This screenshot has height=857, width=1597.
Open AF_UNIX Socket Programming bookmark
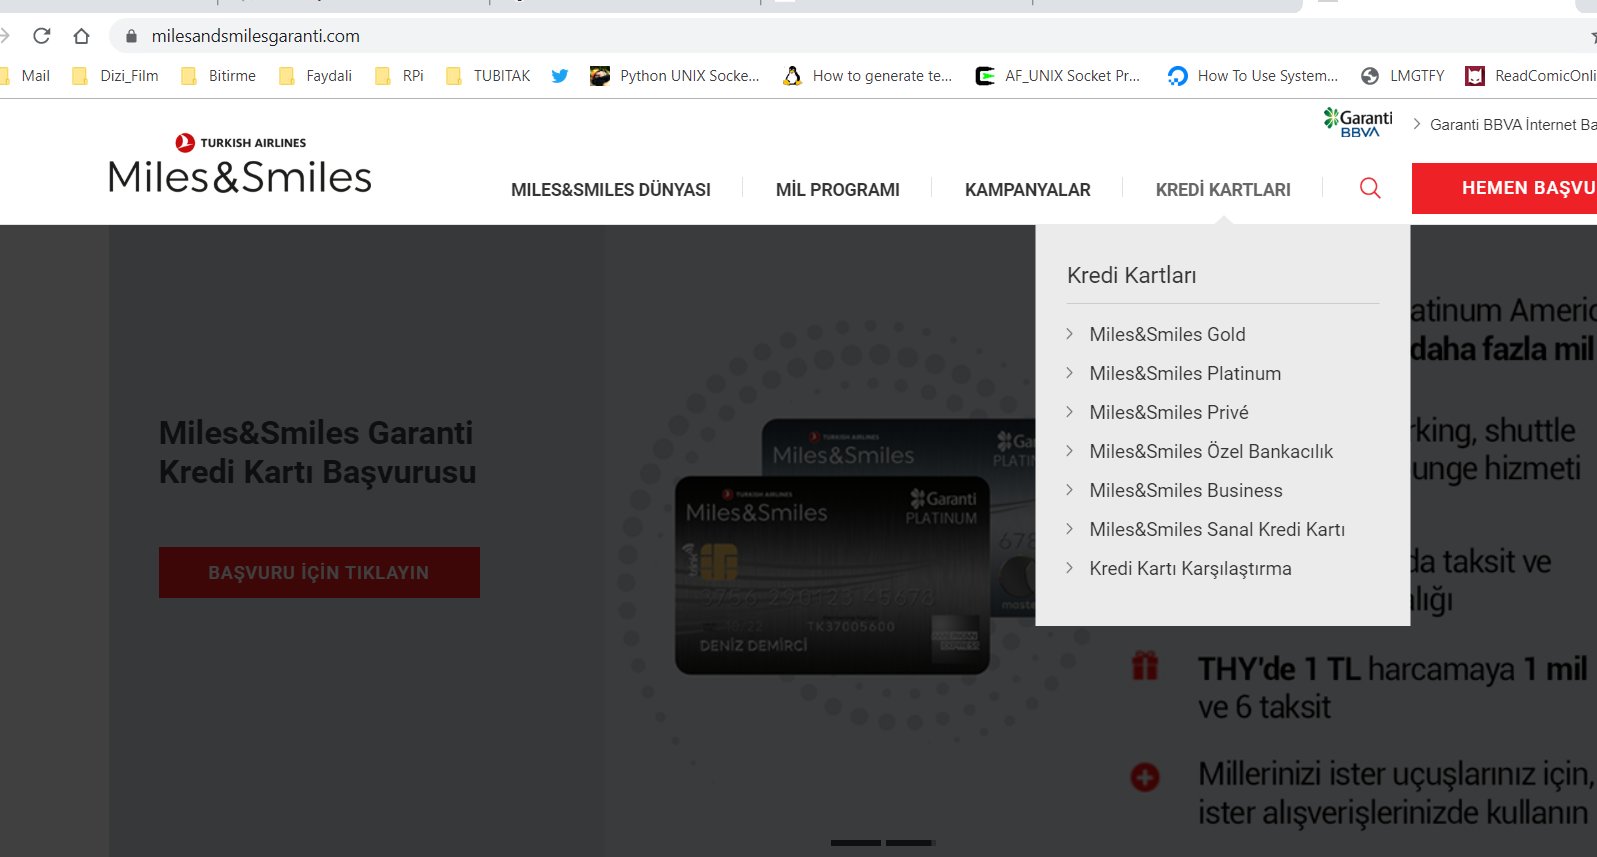pyautogui.click(x=1058, y=76)
